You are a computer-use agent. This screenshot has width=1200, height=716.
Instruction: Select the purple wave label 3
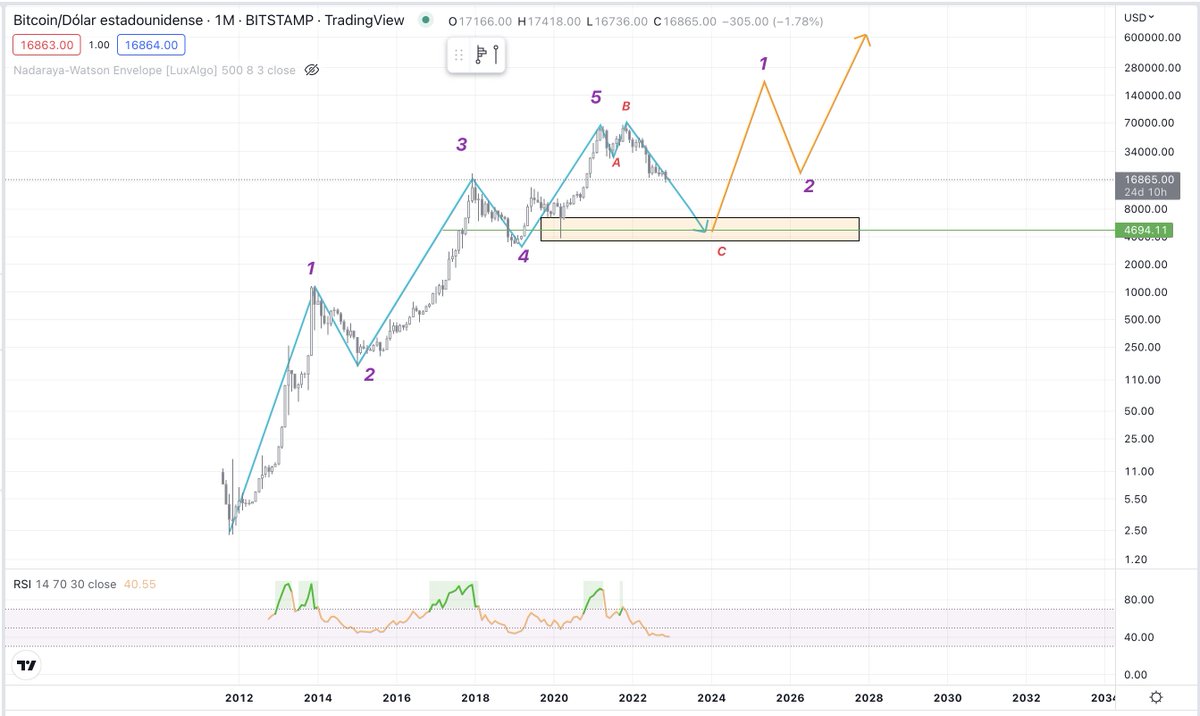(461, 144)
